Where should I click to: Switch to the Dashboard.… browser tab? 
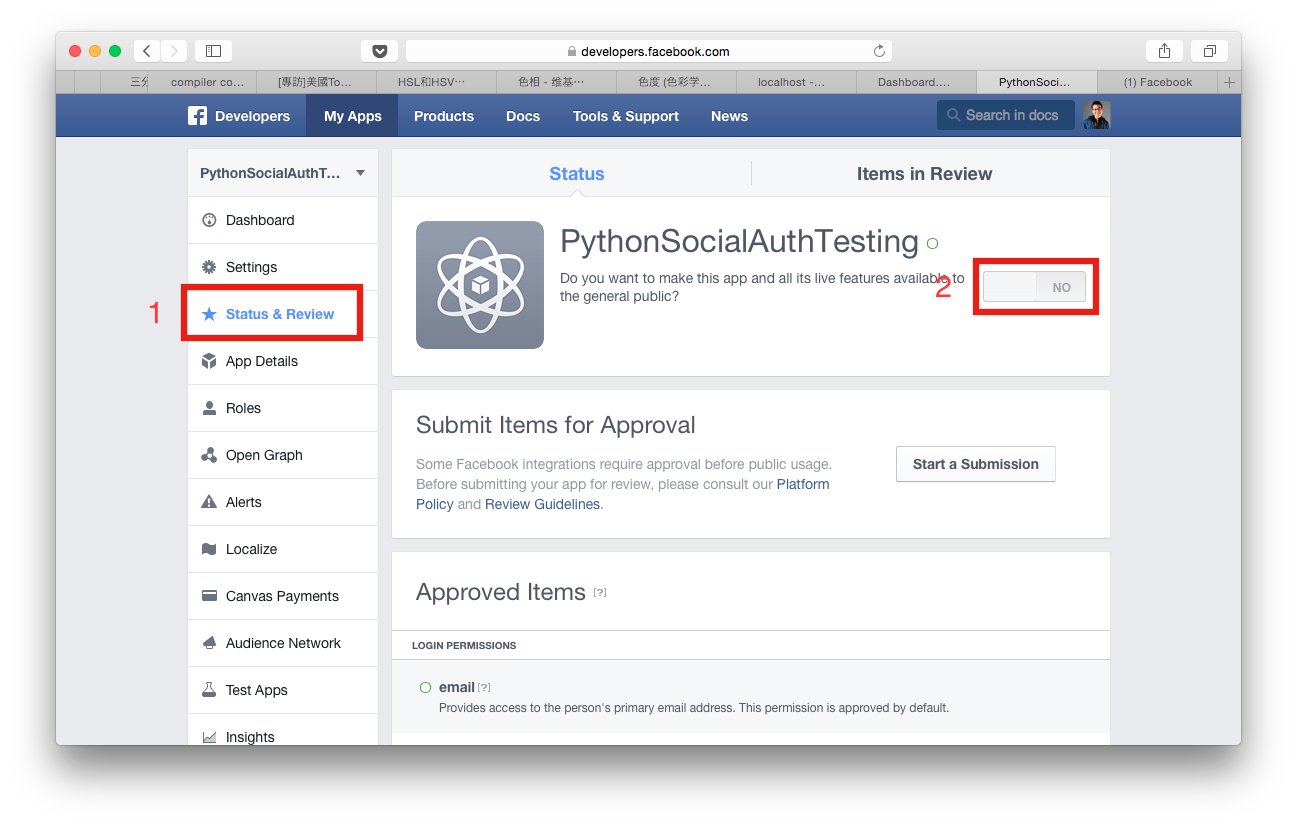point(914,82)
